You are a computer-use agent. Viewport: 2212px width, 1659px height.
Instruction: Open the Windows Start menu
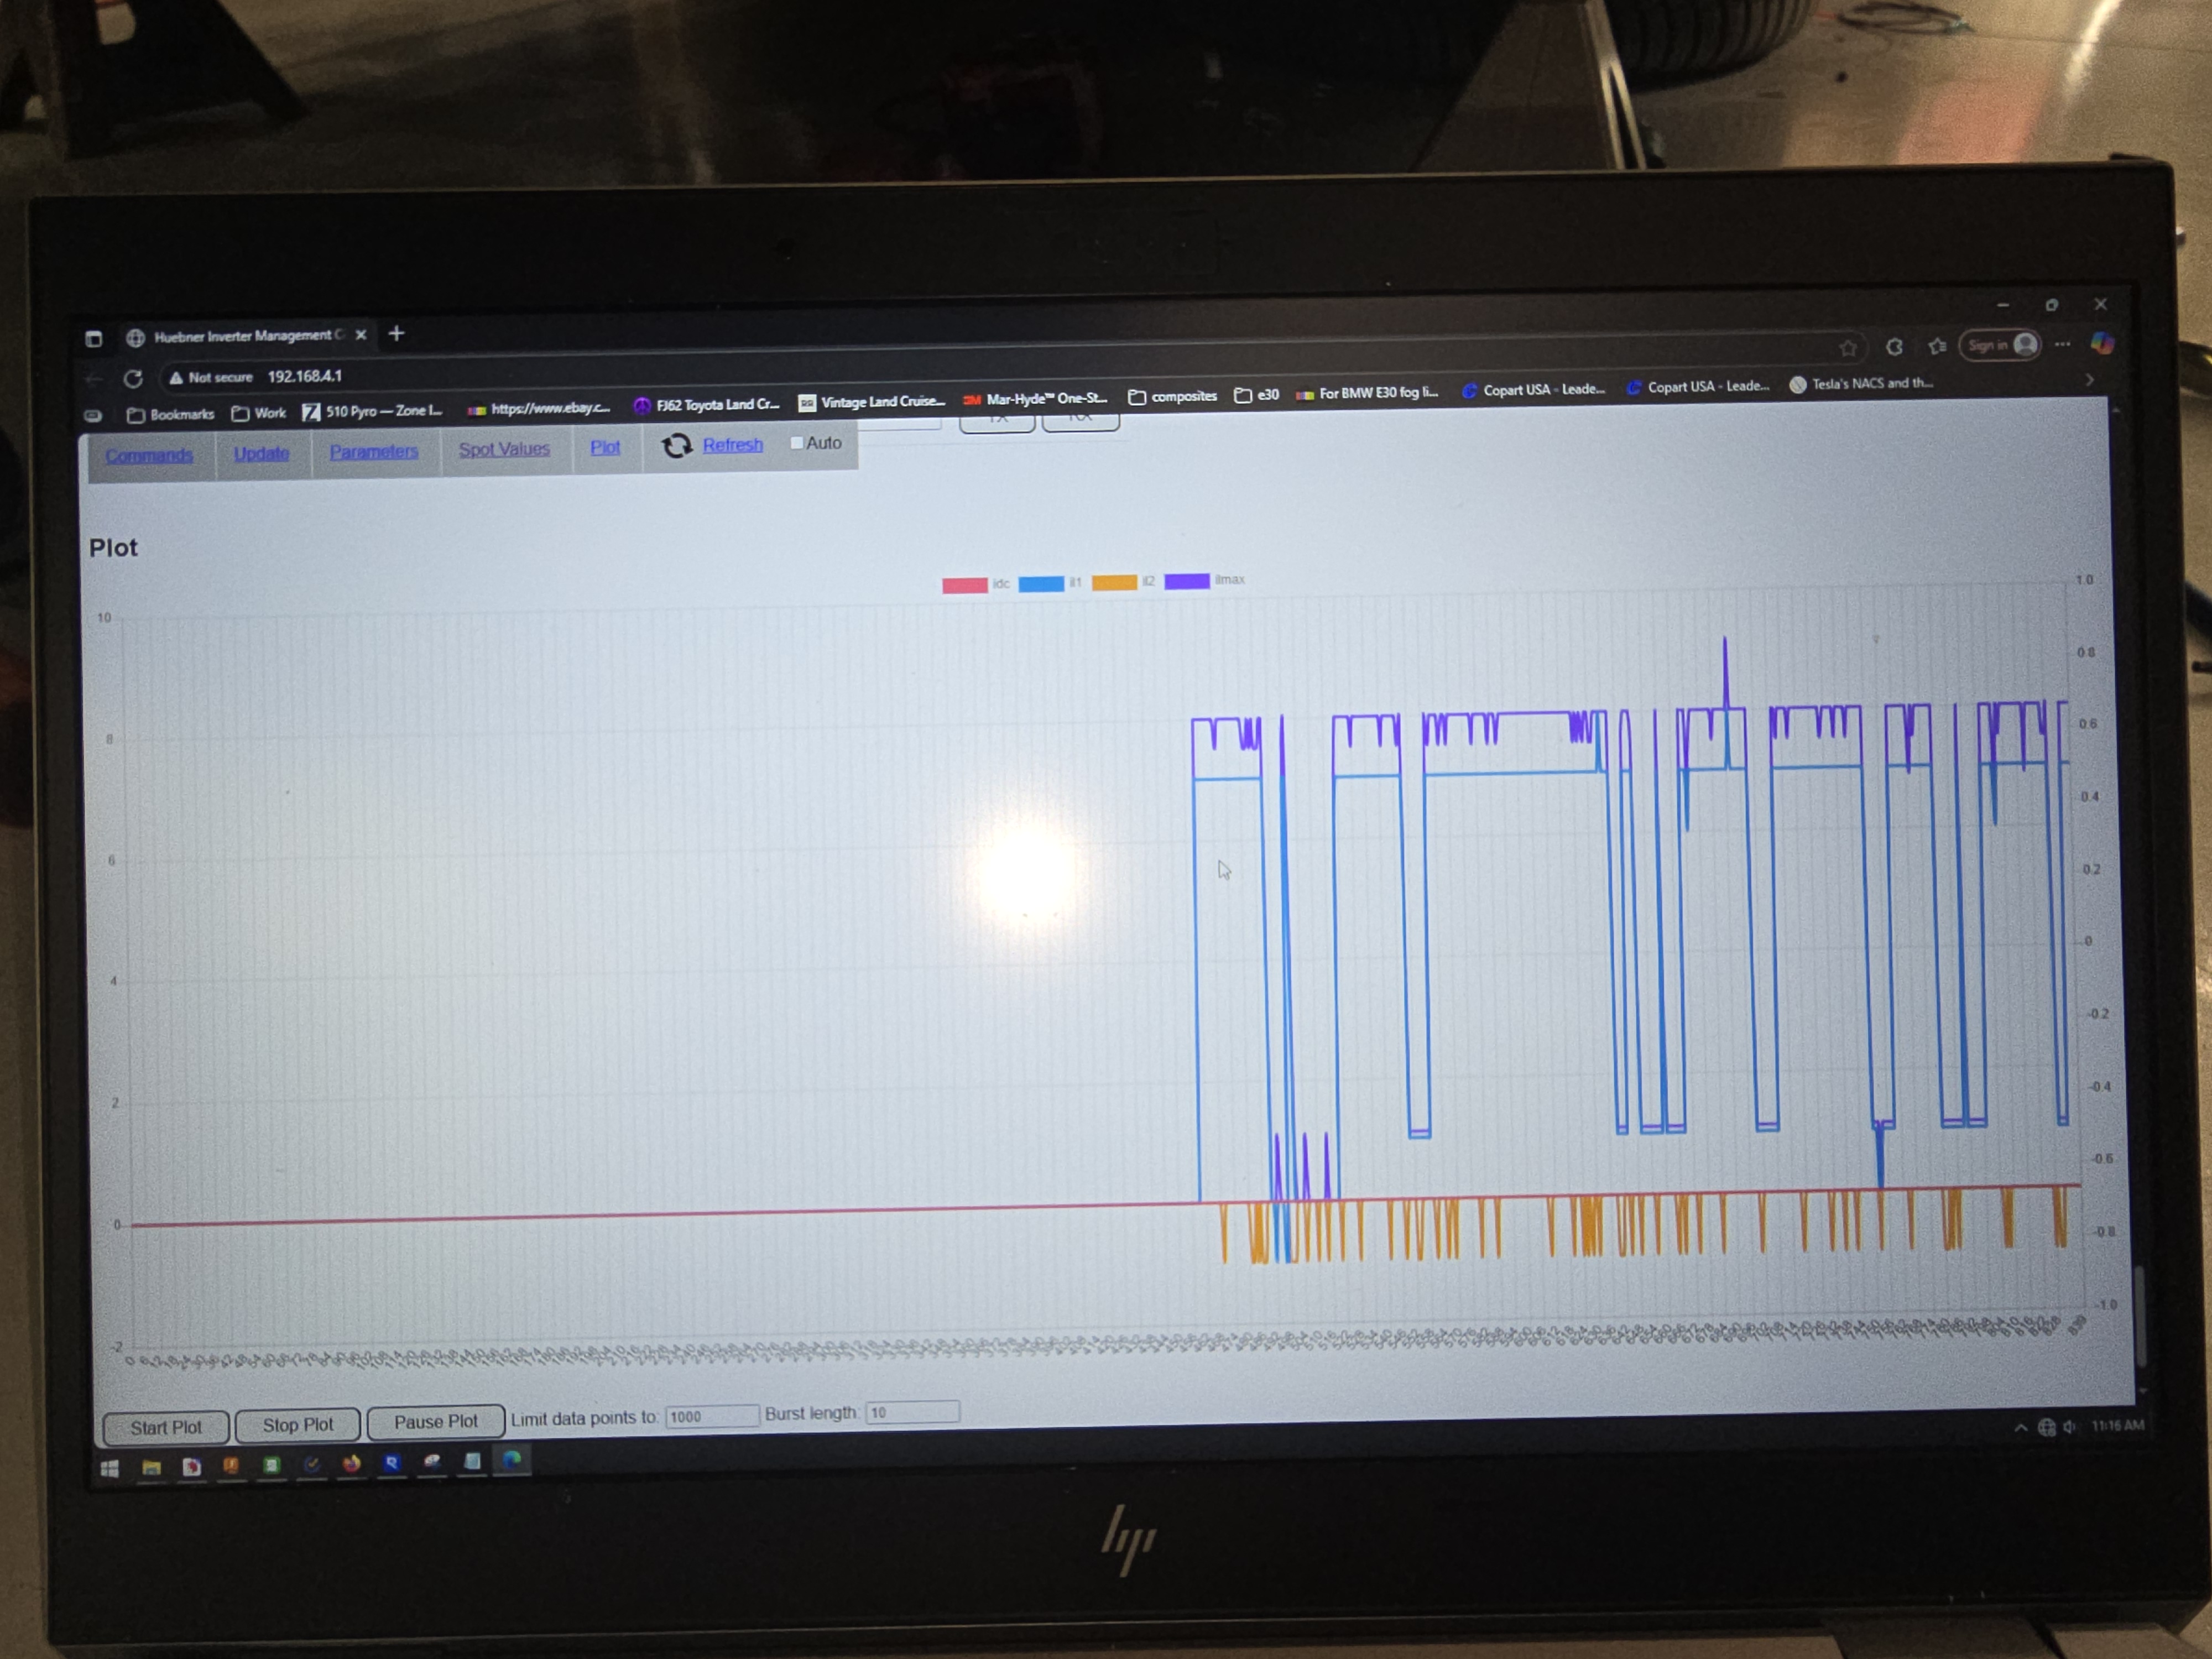tap(110, 1468)
